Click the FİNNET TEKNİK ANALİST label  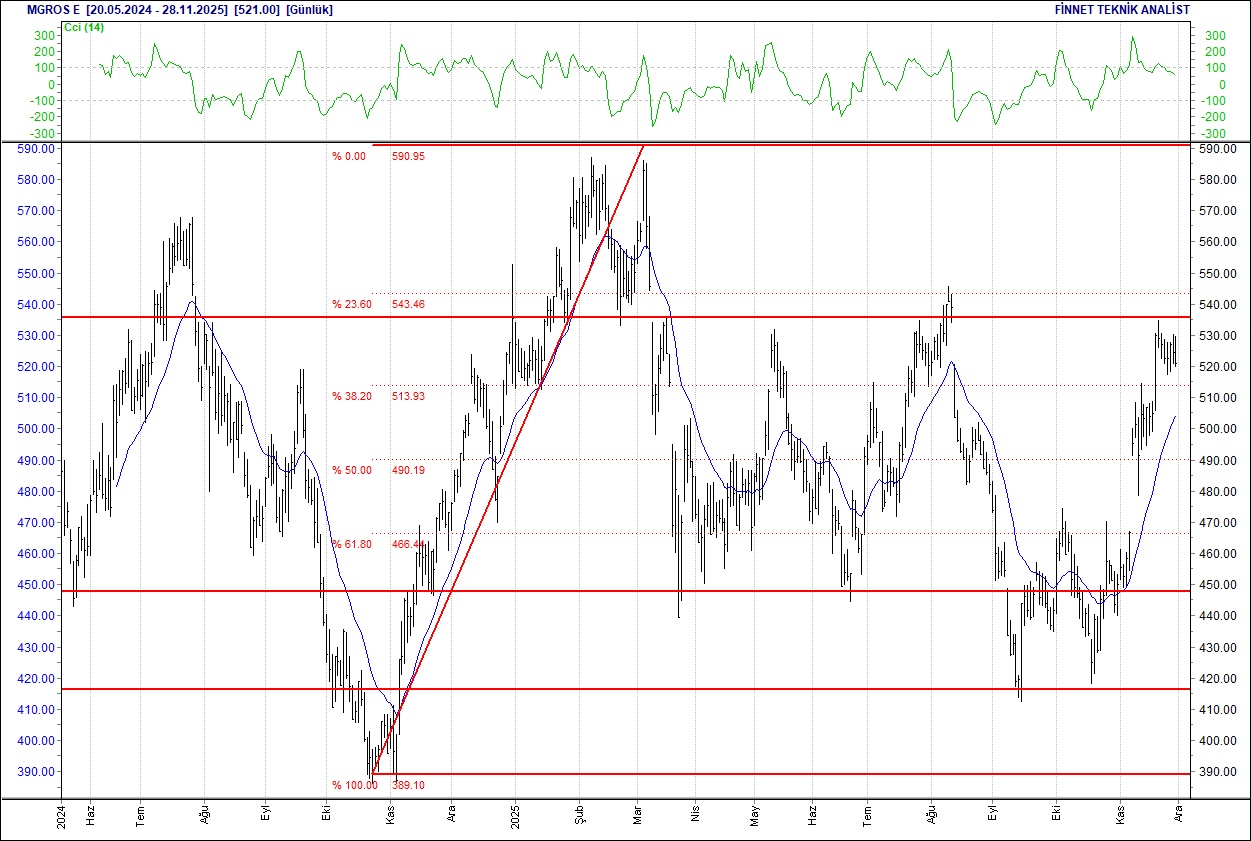point(1122,9)
